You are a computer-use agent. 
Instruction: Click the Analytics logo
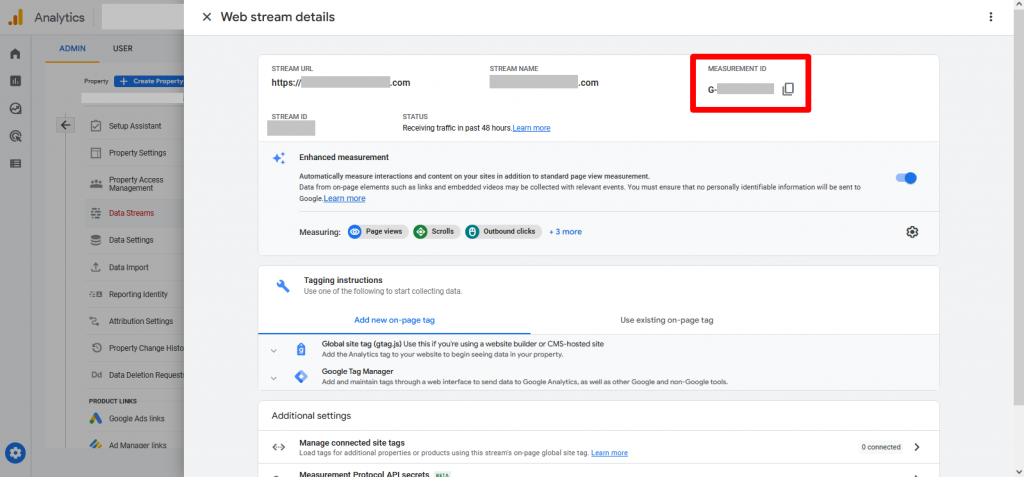[16, 17]
